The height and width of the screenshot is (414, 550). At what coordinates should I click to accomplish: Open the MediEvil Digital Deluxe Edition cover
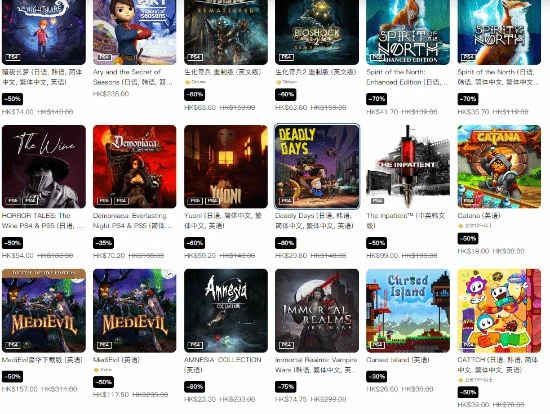43,311
